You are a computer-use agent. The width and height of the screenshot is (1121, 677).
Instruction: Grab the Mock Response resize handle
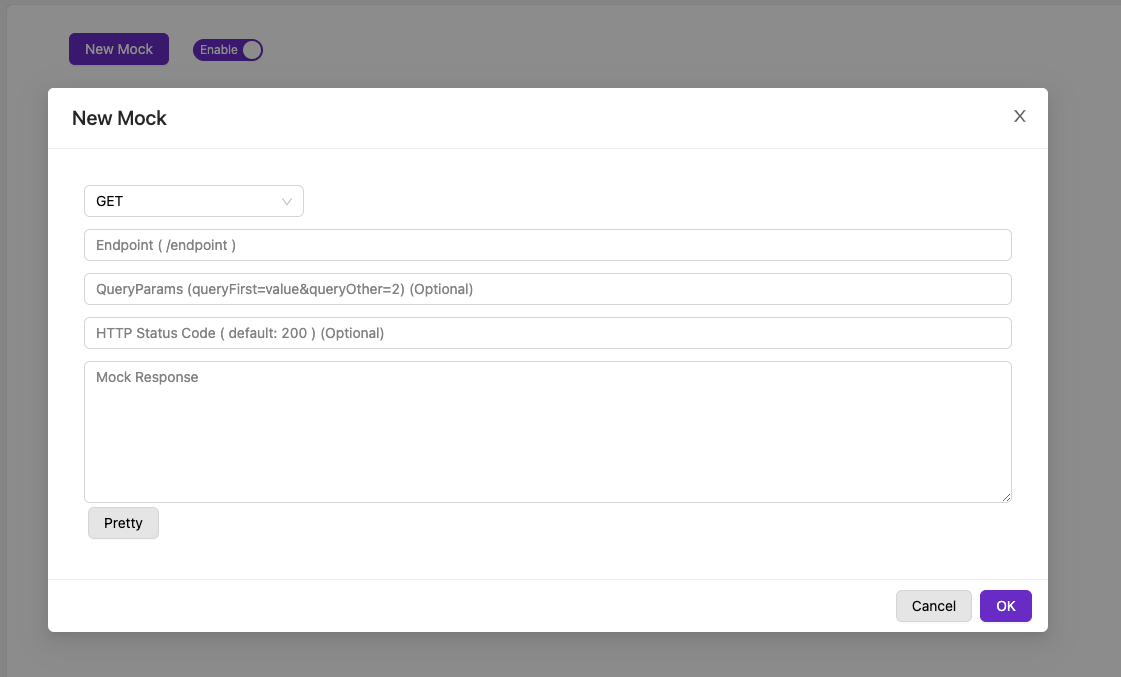[x=1006, y=497]
